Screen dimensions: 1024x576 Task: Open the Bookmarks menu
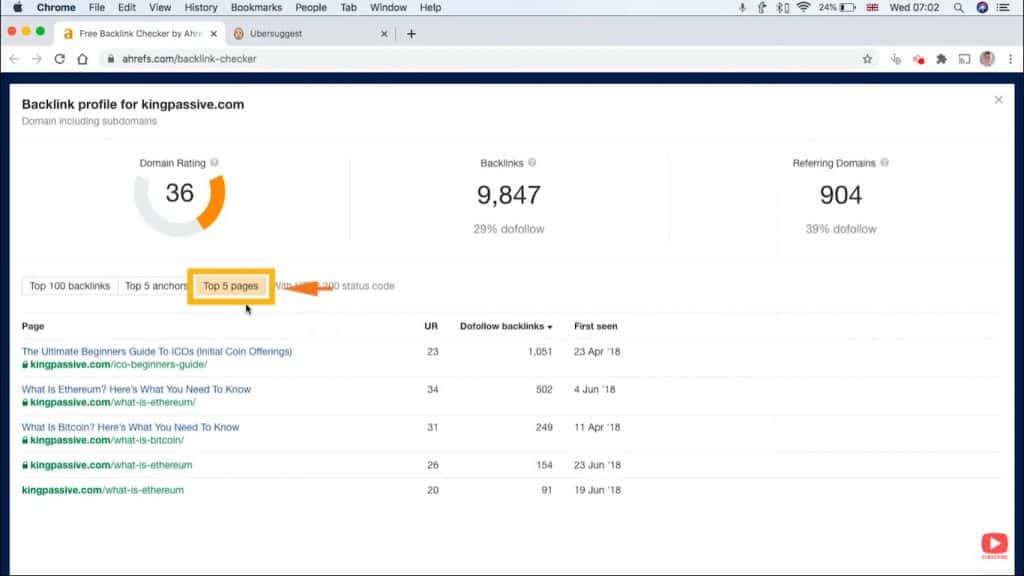pyautogui.click(x=256, y=8)
